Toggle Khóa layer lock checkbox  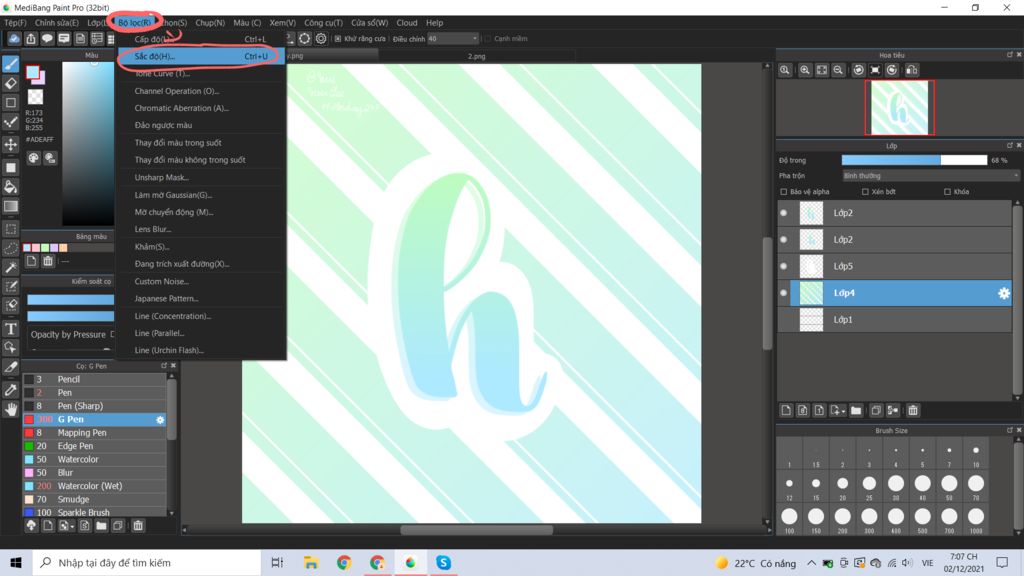tap(948, 192)
